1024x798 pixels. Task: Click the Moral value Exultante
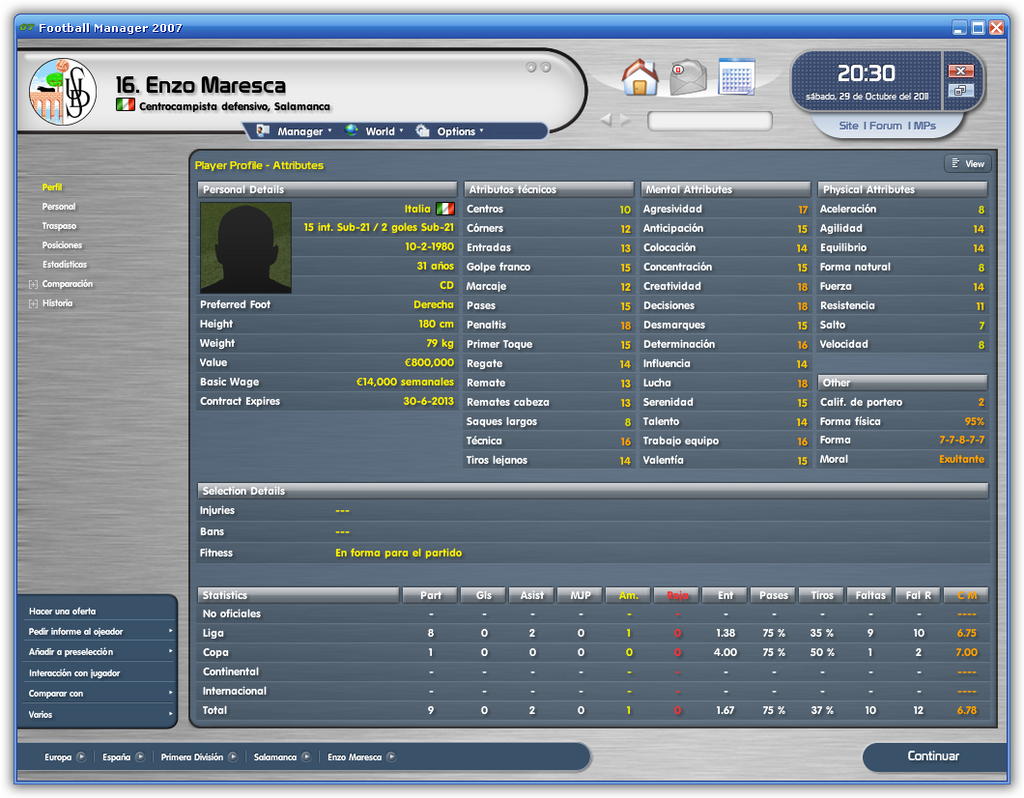click(961, 459)
